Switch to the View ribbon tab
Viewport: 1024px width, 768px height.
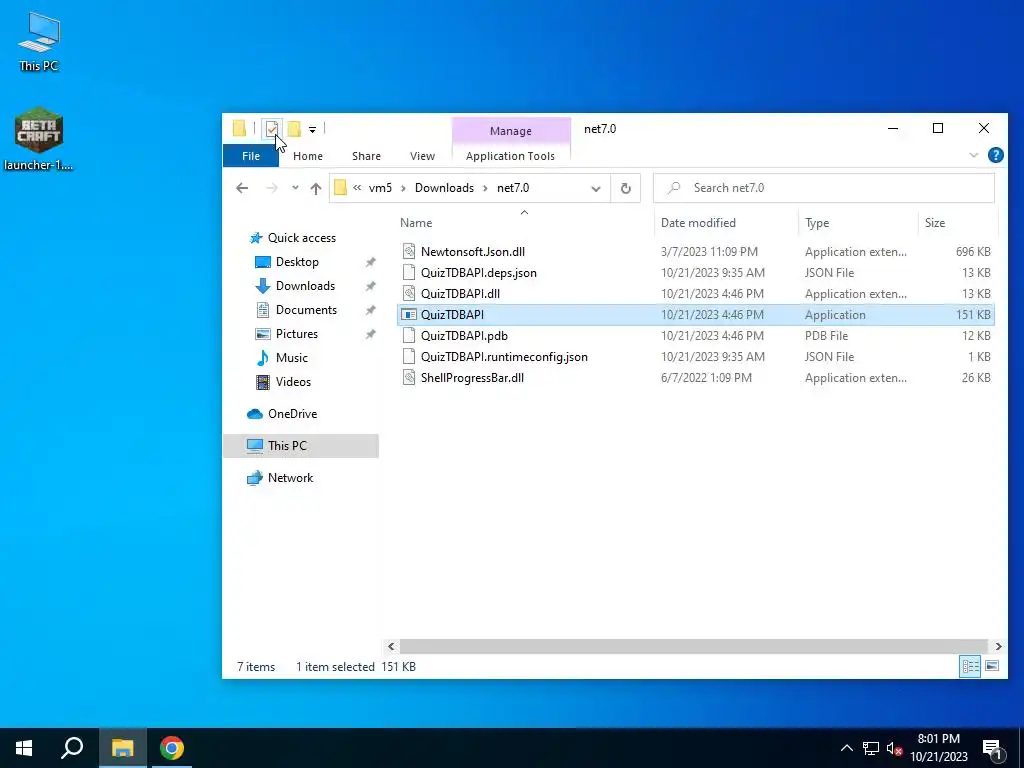(x=423, y=156)
